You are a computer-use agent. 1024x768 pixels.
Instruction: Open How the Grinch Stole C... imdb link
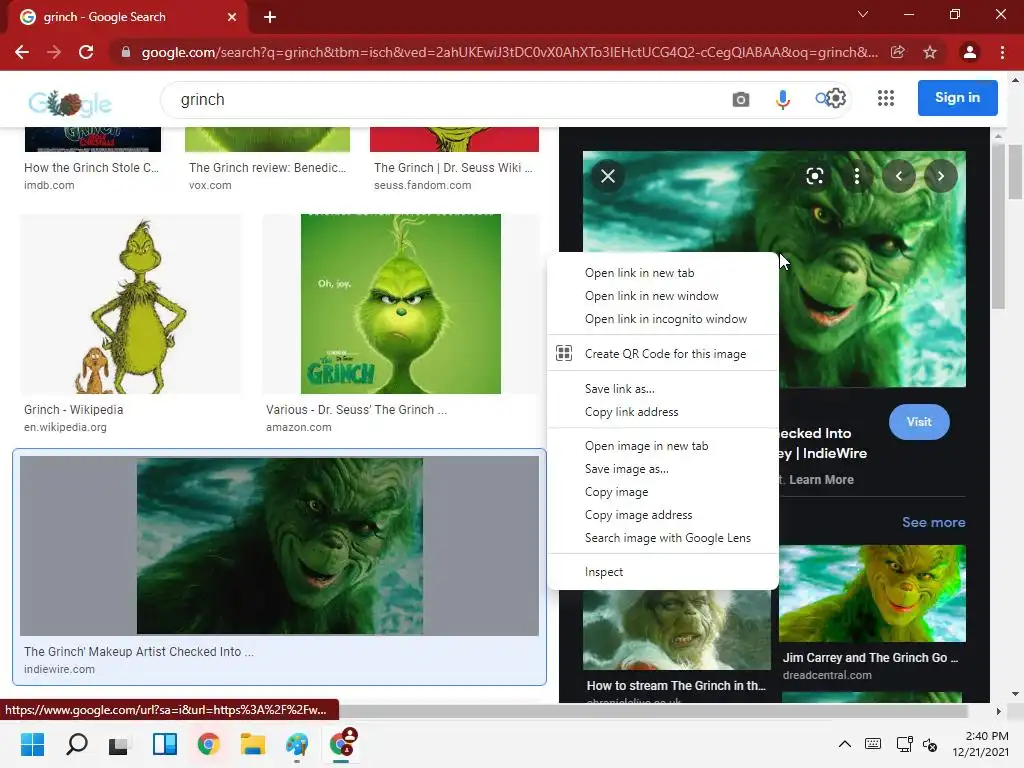pyautogui.click(x=91, y=168)
